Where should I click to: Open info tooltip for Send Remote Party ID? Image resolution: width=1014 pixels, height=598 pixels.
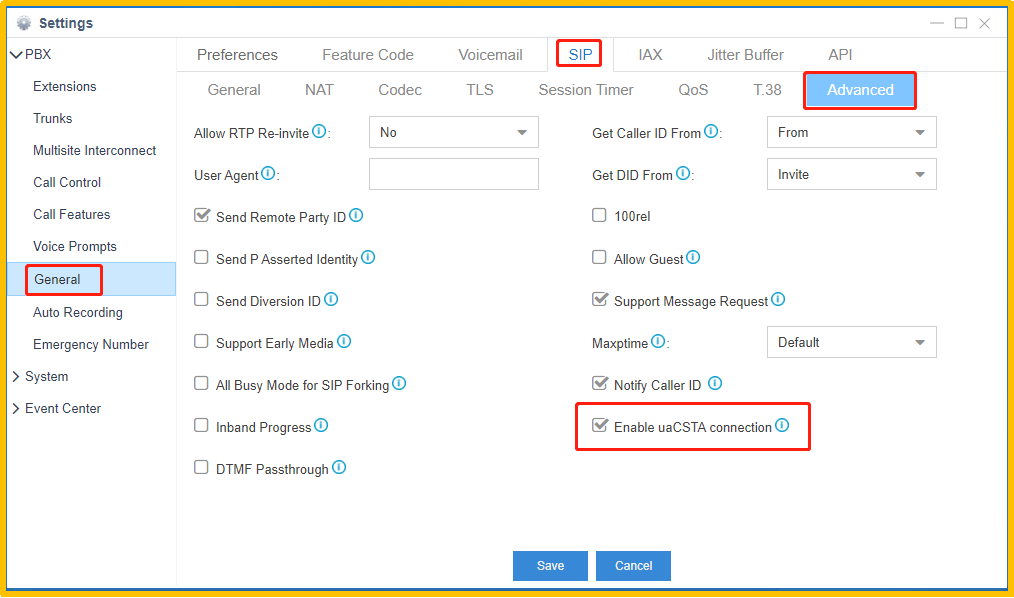(x=356, y=215)
